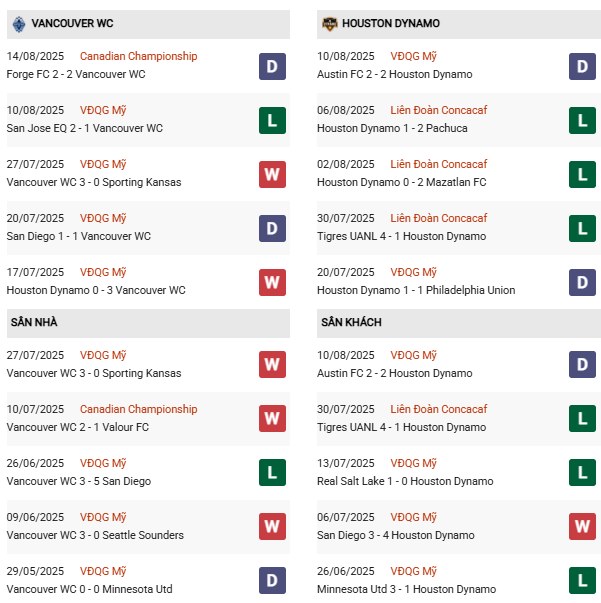This screenshot has height=603, width=601.
Task: Click W badge for Vancouver vs Sporting Kansas on 27/07
Action: tap(272, 174)
